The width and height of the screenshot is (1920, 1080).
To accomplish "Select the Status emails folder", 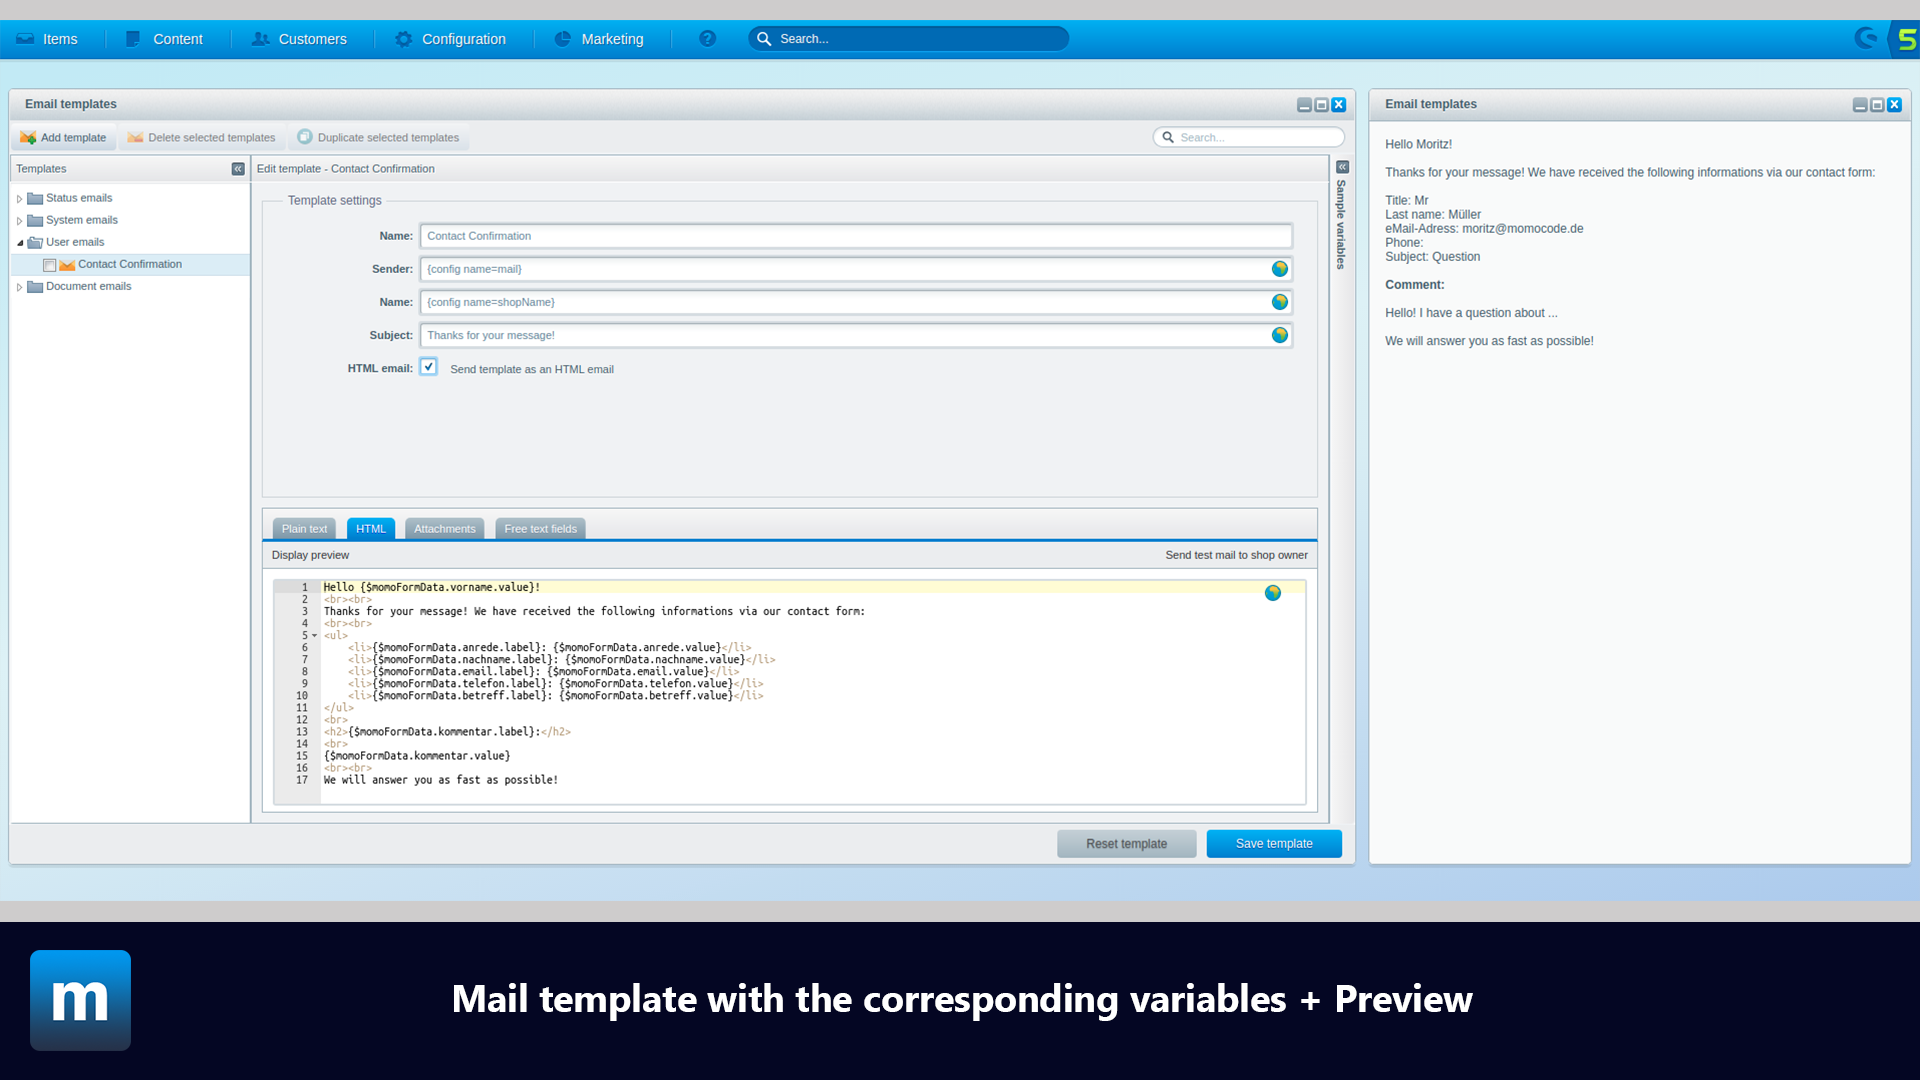I will coord(79,198).
